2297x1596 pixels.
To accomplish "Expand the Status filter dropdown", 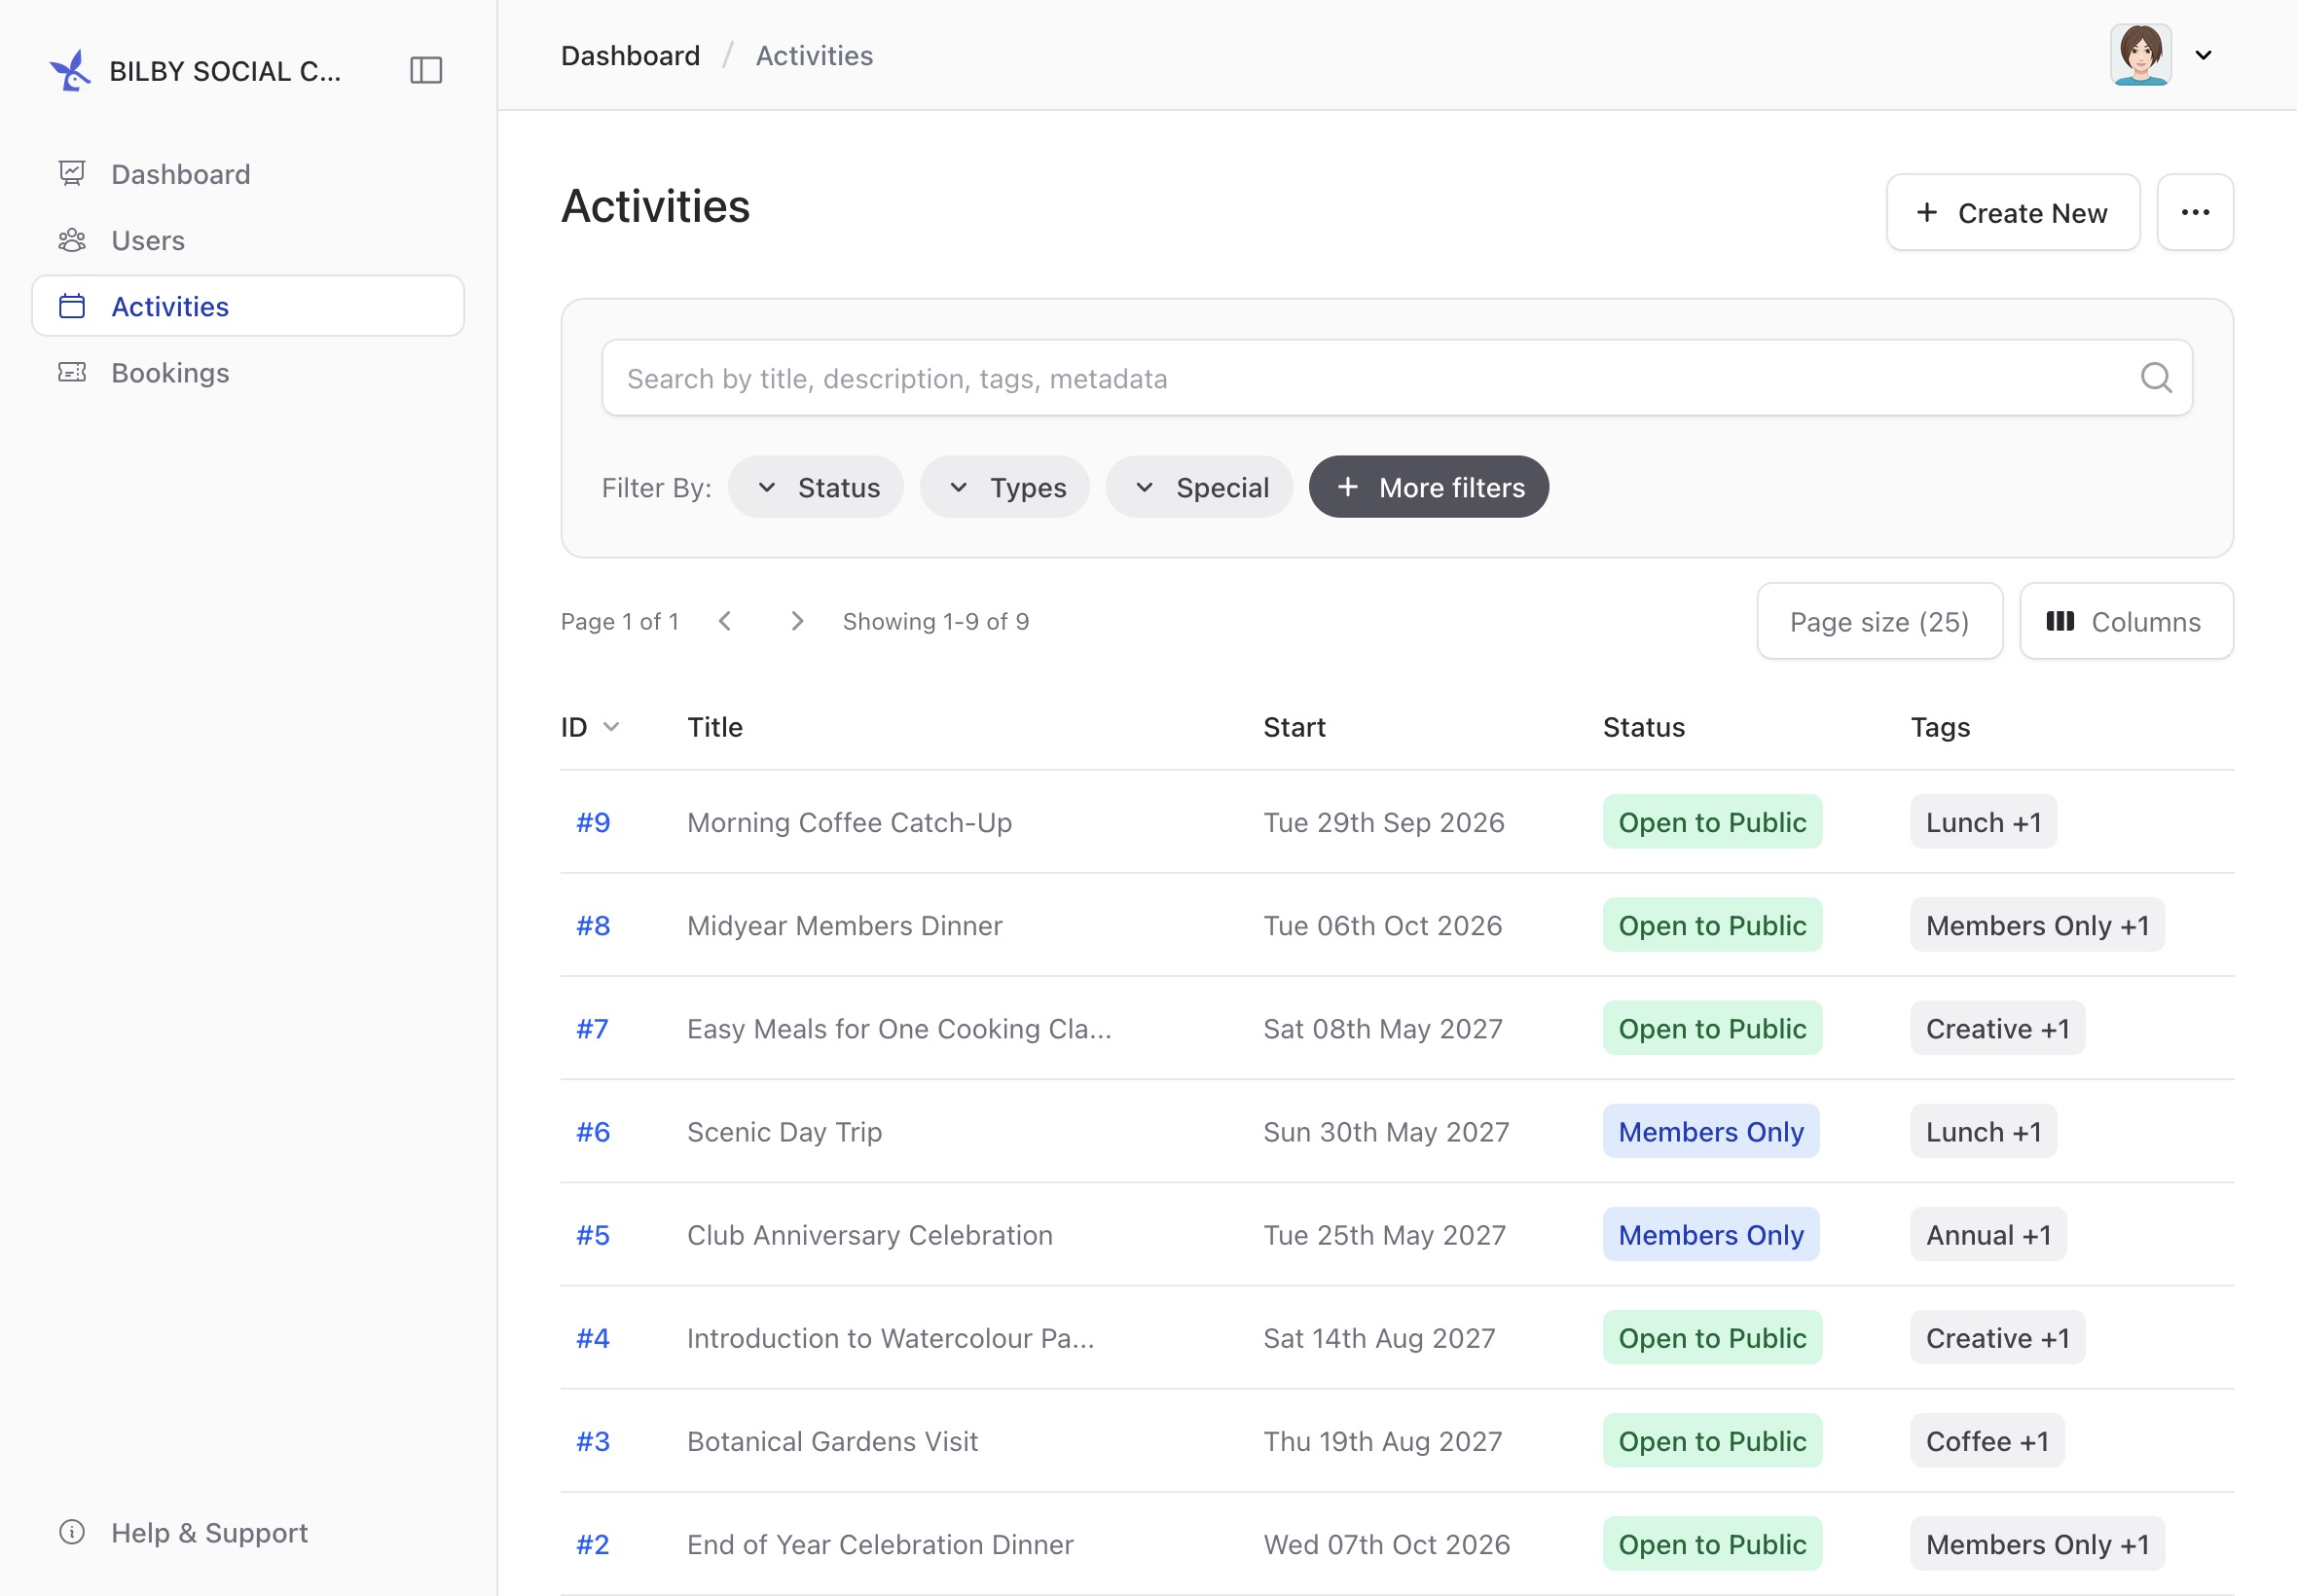I will [816, 487].
